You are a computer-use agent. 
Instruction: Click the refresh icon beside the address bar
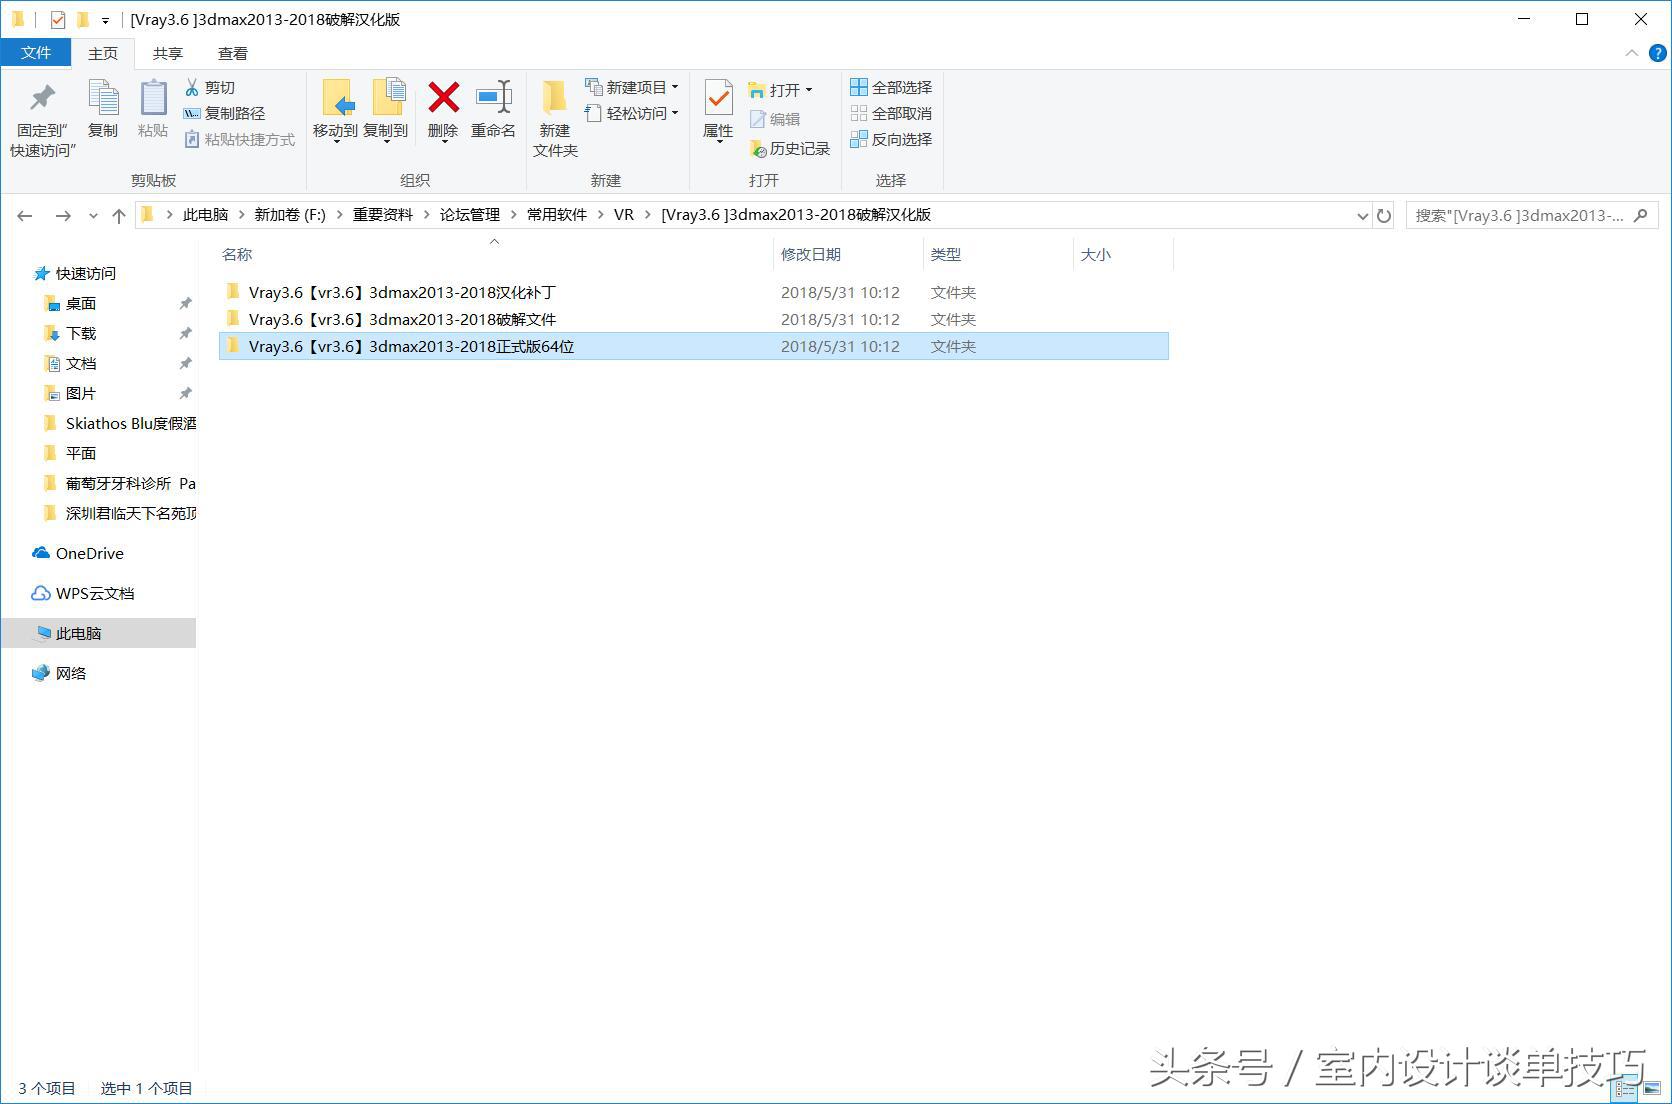1384,215
